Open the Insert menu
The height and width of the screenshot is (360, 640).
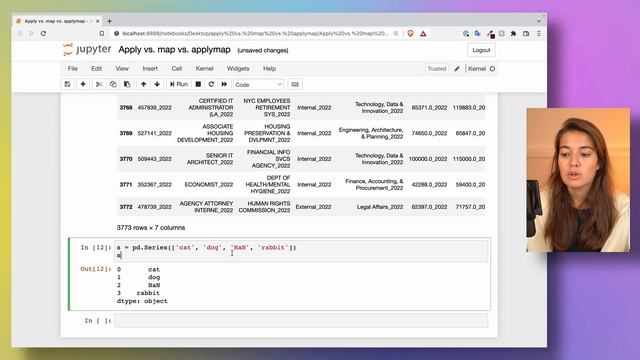(x=150, y=69)
